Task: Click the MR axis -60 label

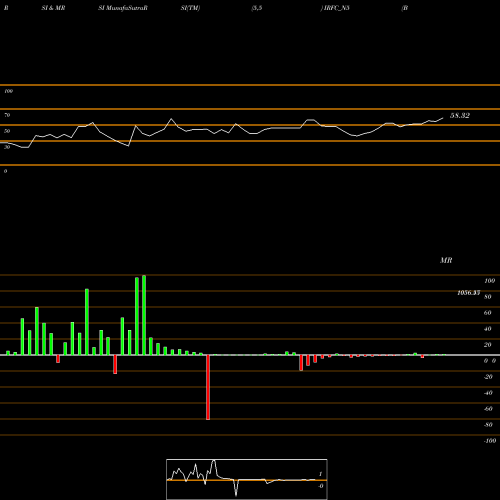Action: pos(488,409)
